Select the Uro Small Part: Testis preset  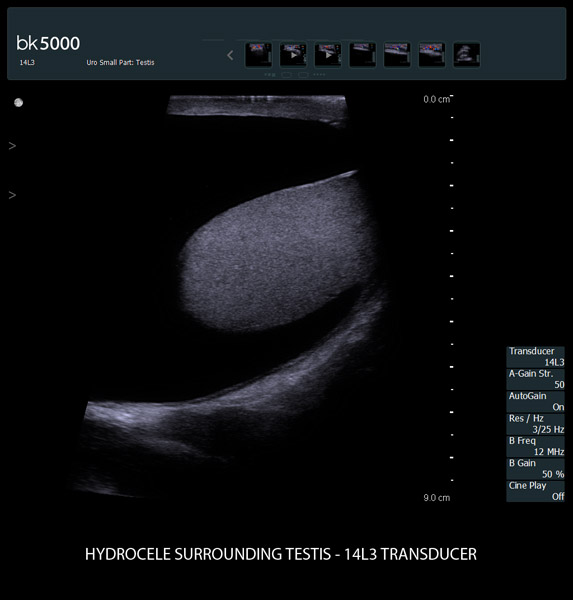click(x=120, y=62)
